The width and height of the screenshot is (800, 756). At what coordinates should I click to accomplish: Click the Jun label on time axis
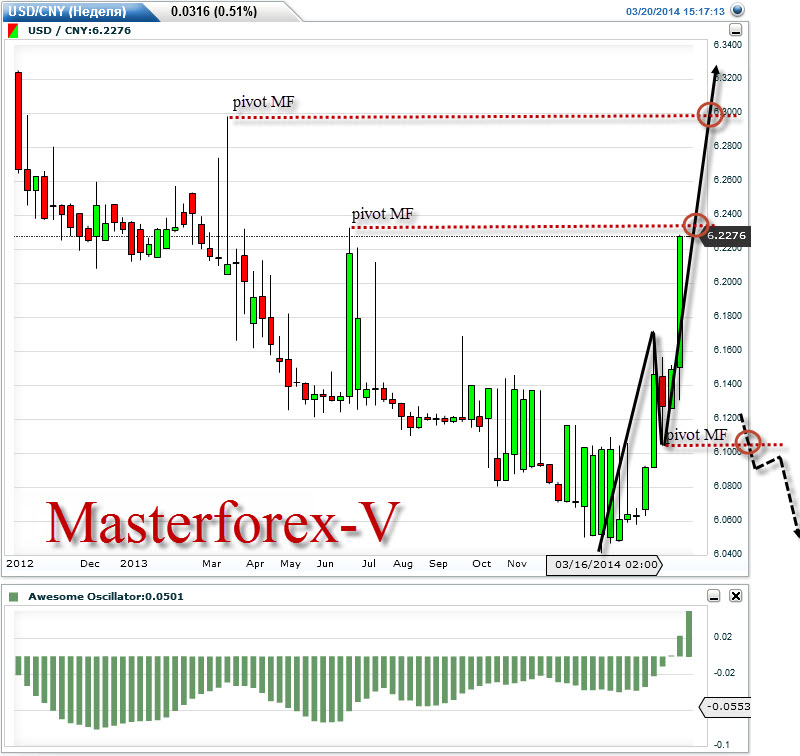click(325, 564)
